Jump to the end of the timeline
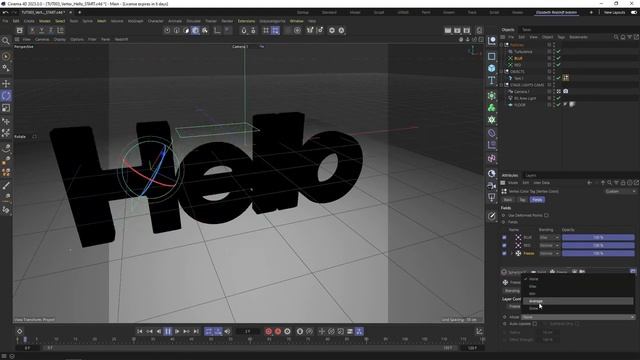Screen dimensions: 640x360 point(196,331)
